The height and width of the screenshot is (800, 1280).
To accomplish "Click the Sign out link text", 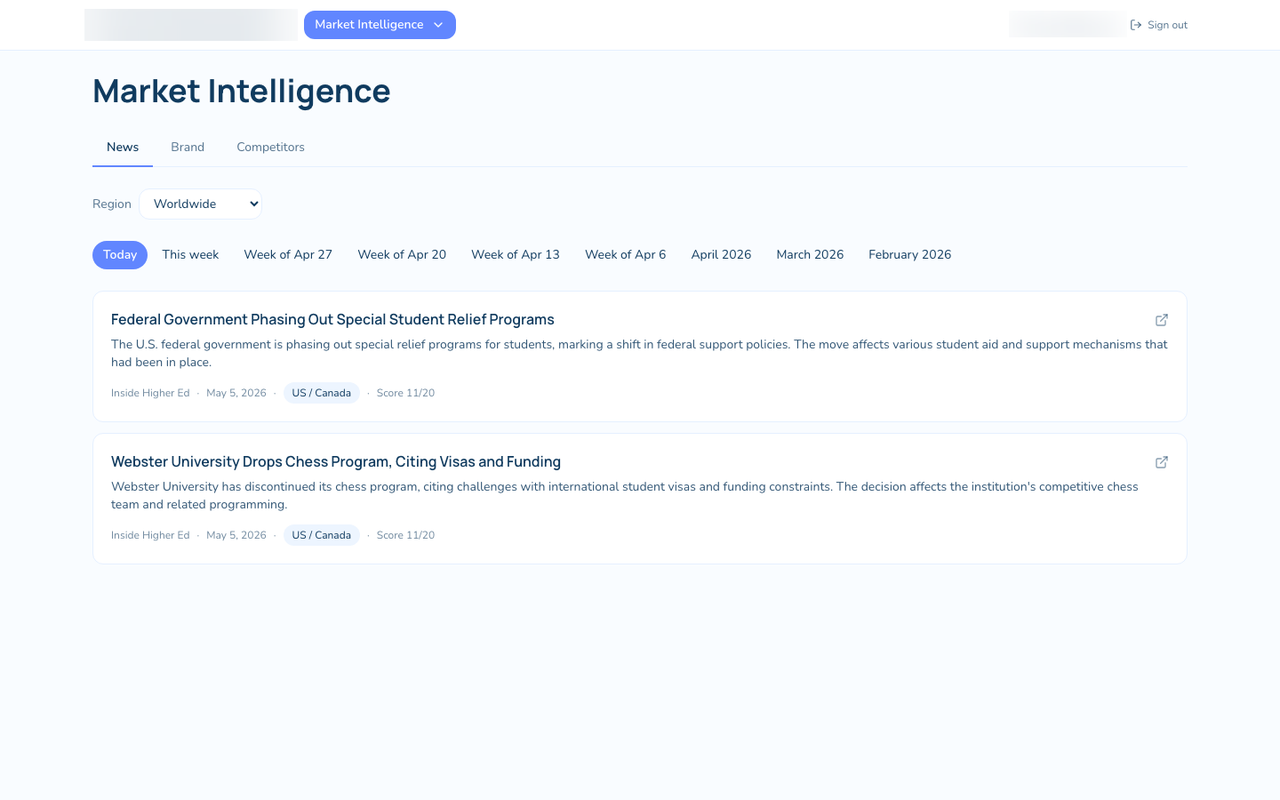I will coord(1167,25).
